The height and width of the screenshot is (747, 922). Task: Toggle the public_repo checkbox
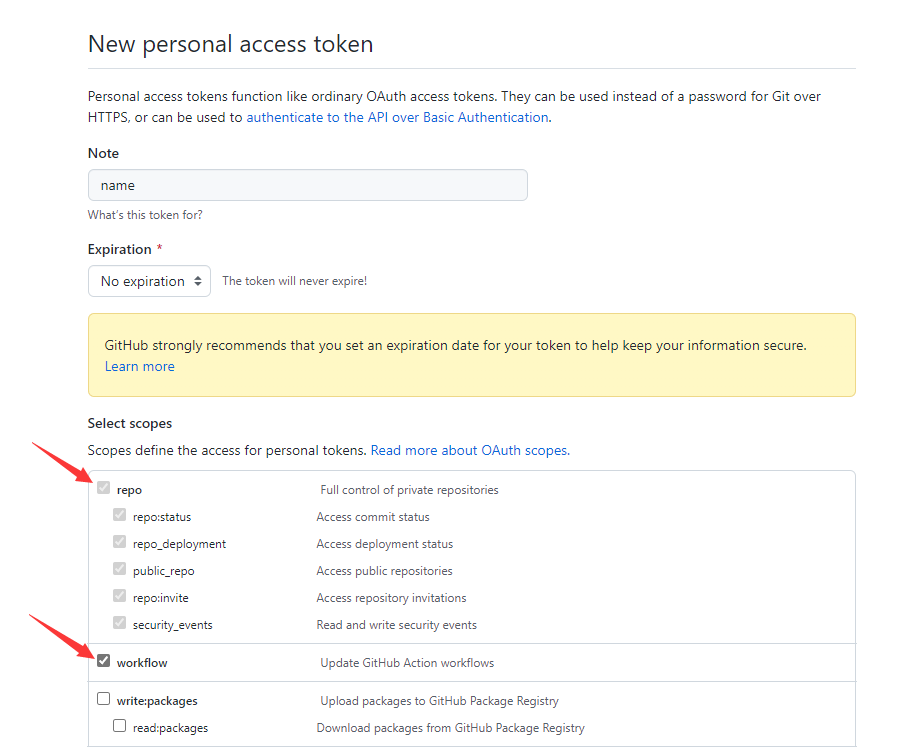point(120,570)
